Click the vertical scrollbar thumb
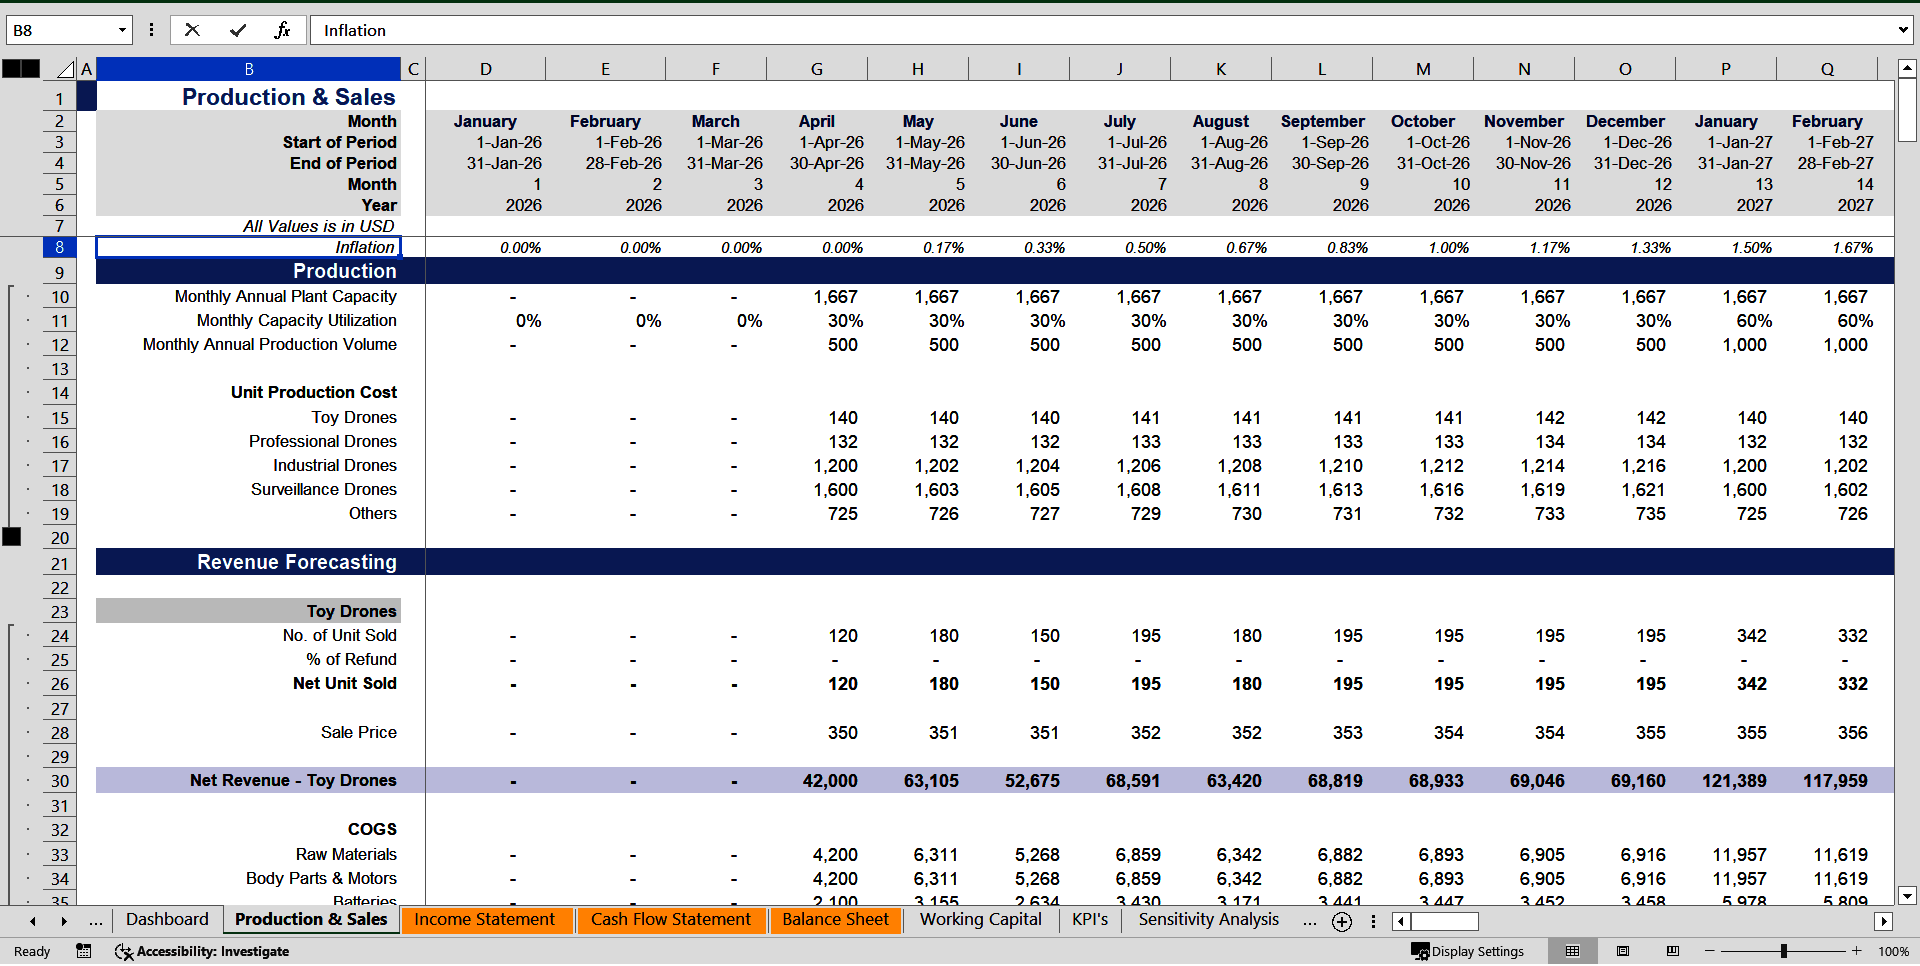 [x=1907, y=110]
